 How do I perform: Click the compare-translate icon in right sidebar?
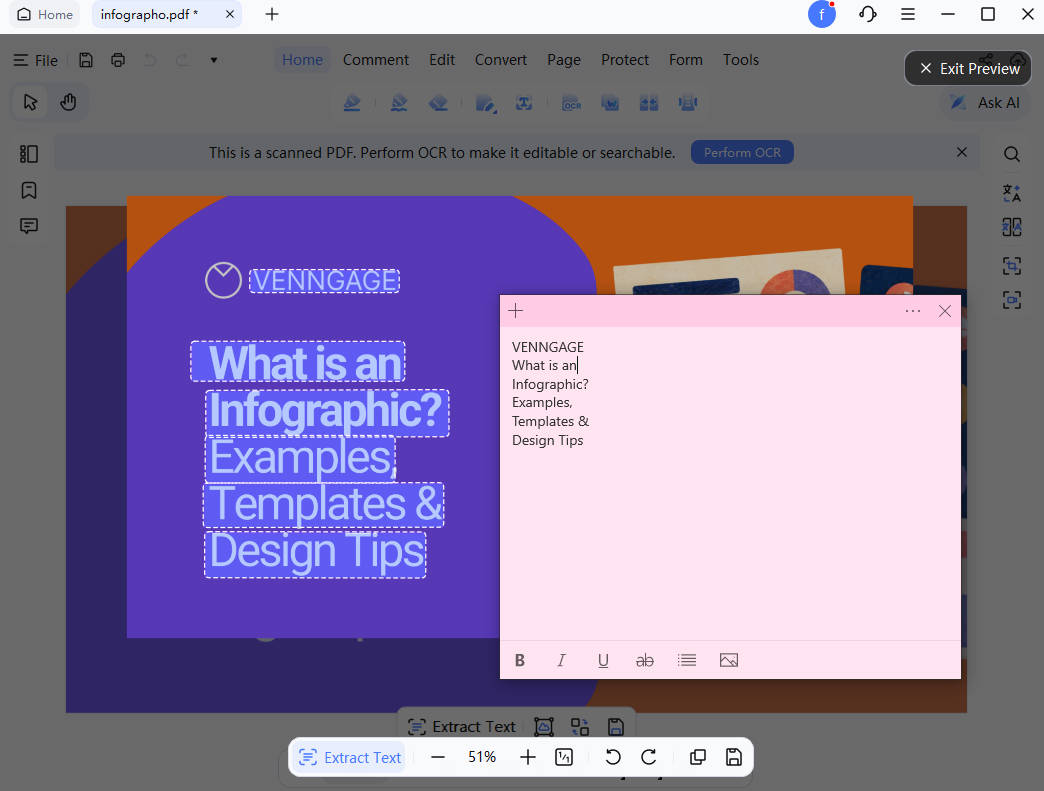click(x=1011, y=227)
